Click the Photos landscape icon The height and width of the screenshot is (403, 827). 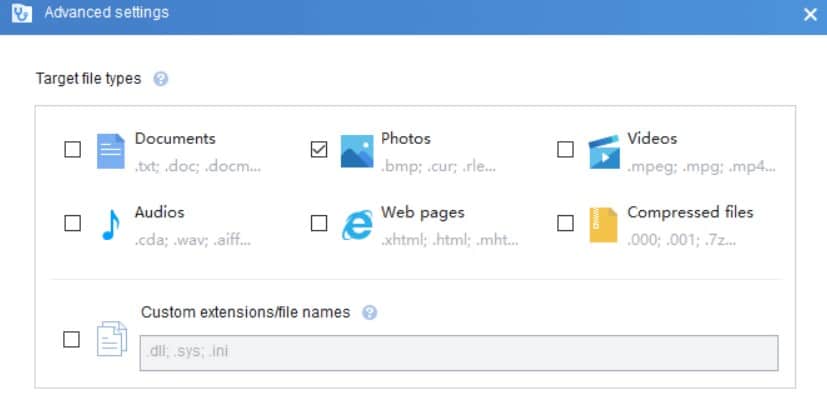click(x=357, y=151)
